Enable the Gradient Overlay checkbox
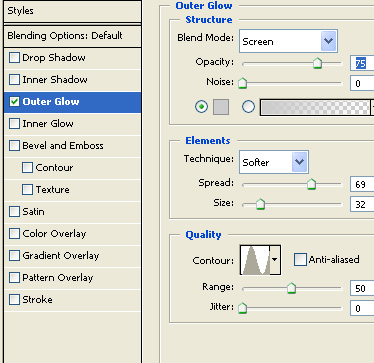 click(14, 255)
